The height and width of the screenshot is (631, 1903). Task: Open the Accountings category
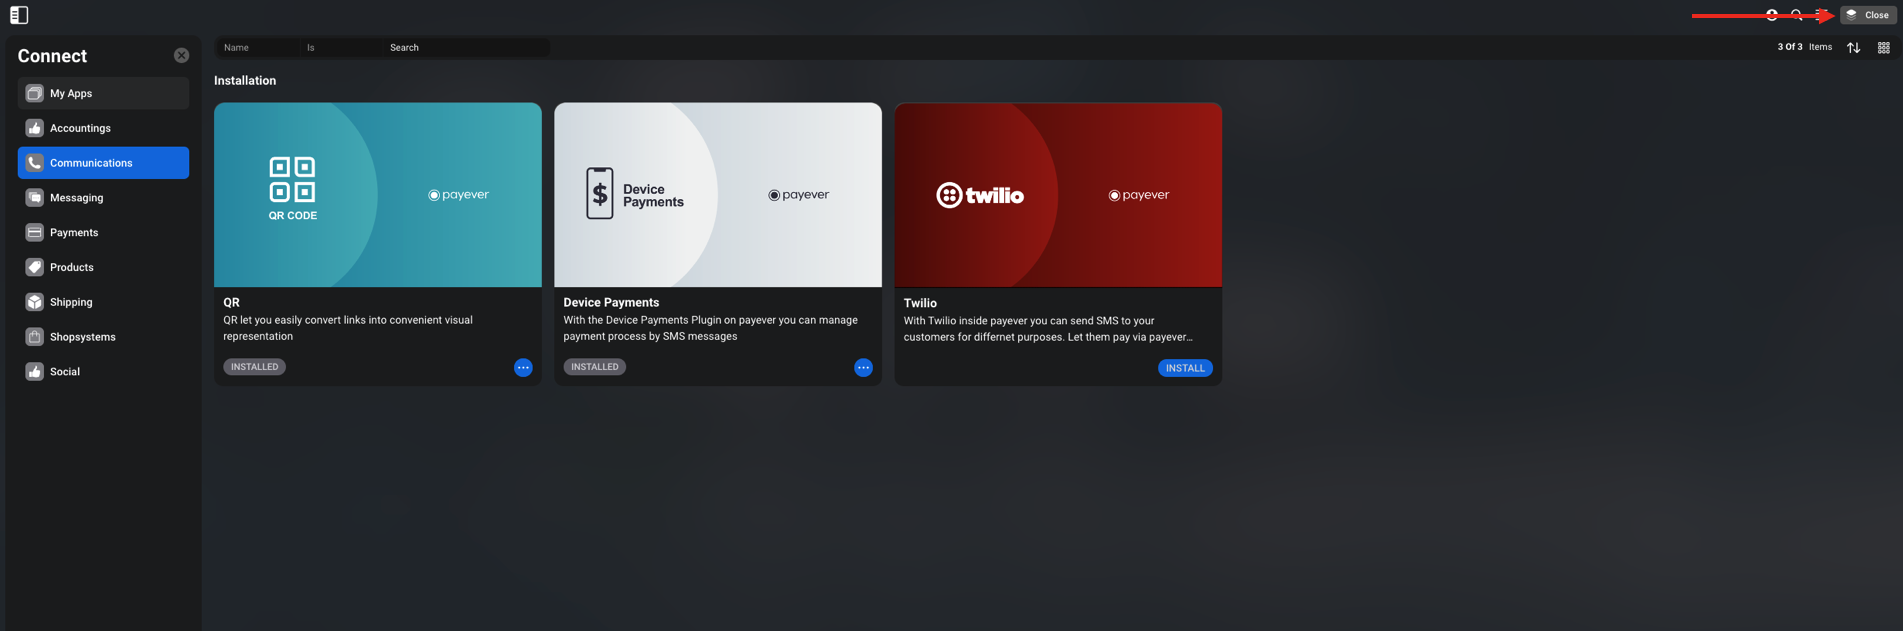103,128
